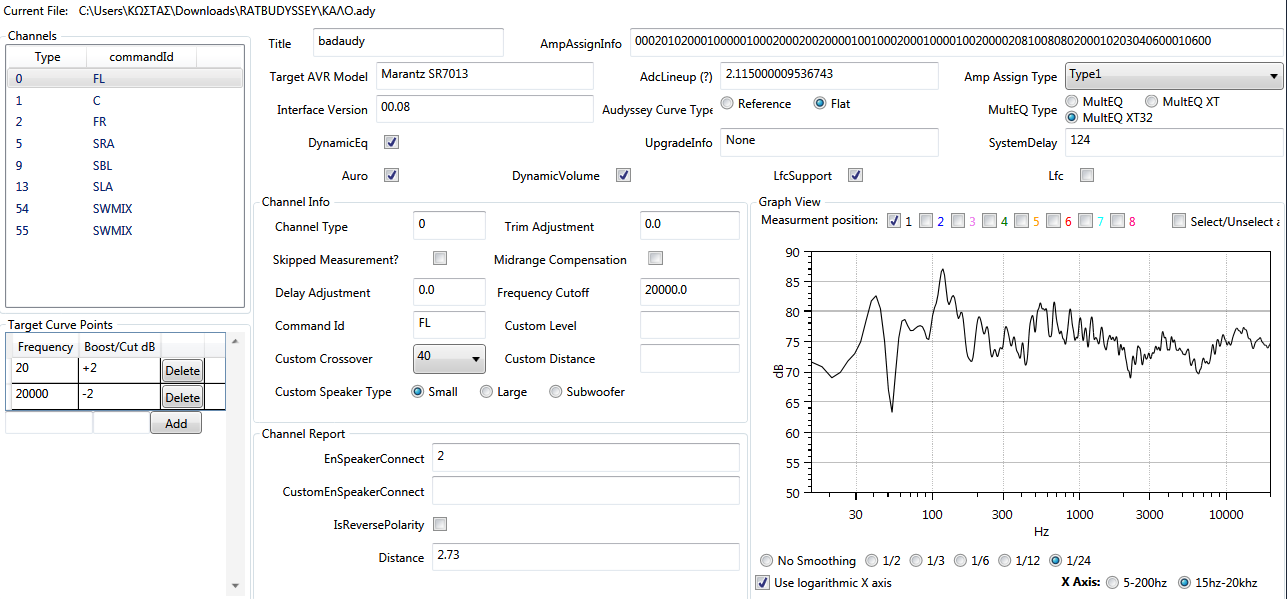Click the Title input field
1287x599 pixels.
(x=408, y=43)
